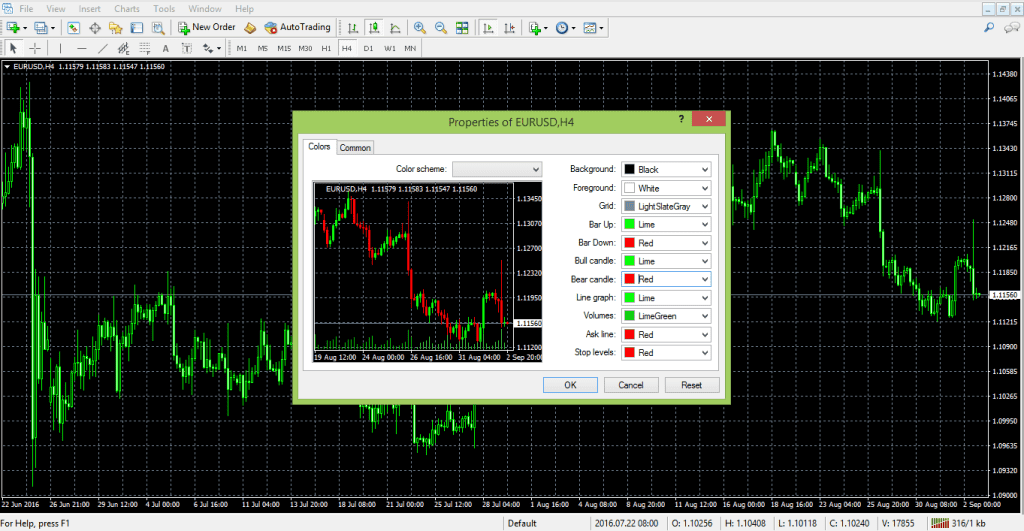Viewport: 1024px width, 531px height.
Task: Click the Profiles toolbar icon
Action: click(41, 27)
